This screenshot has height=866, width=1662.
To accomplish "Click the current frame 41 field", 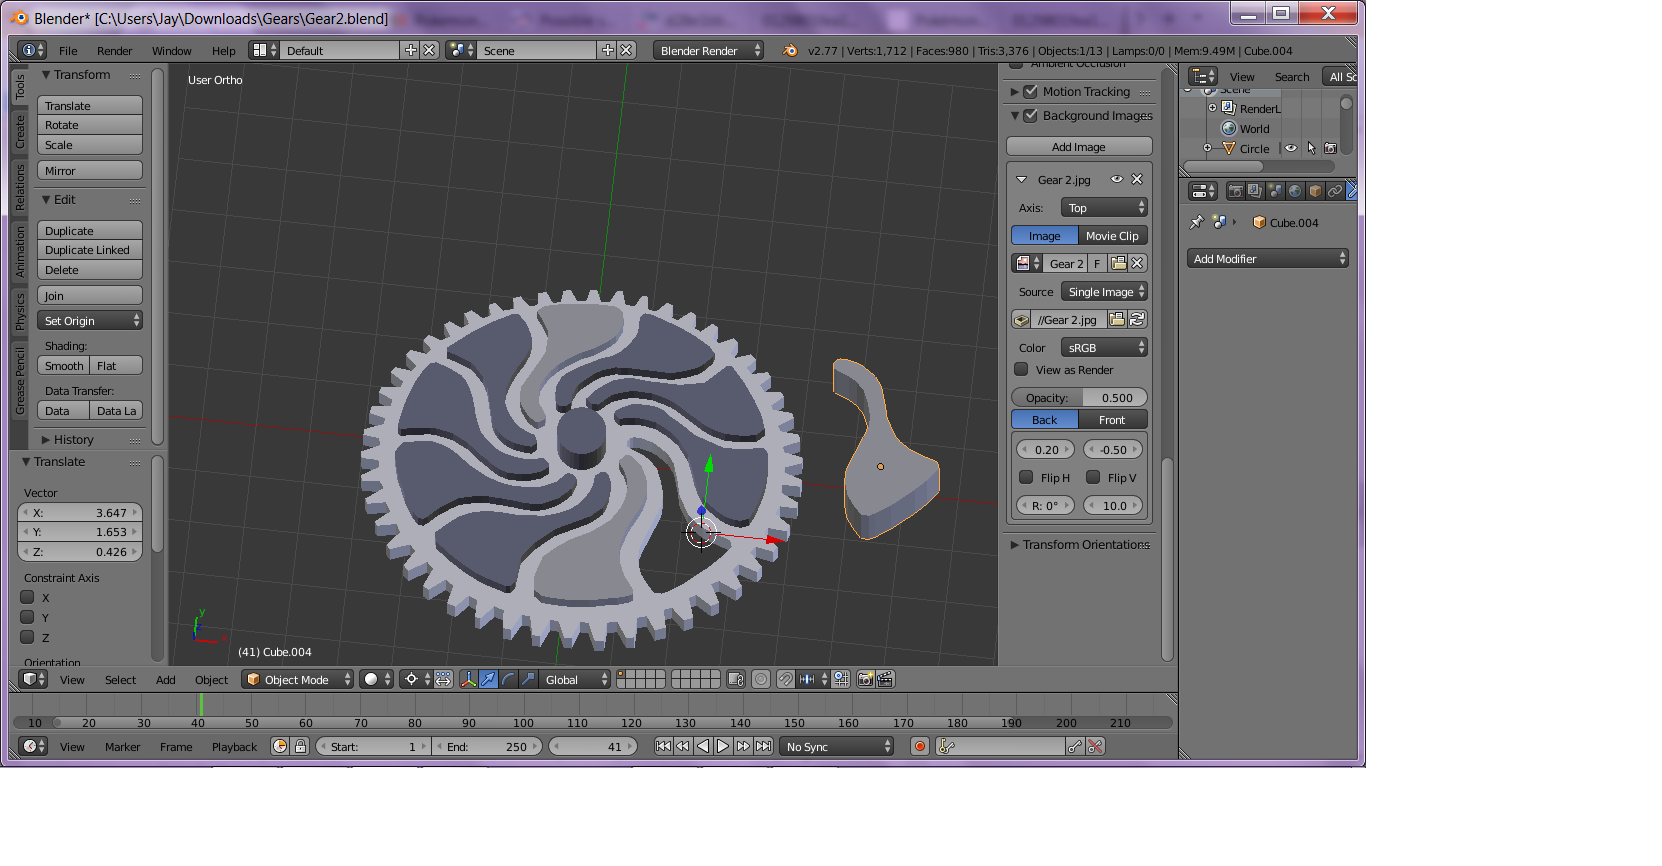I will tap(594, 746).
